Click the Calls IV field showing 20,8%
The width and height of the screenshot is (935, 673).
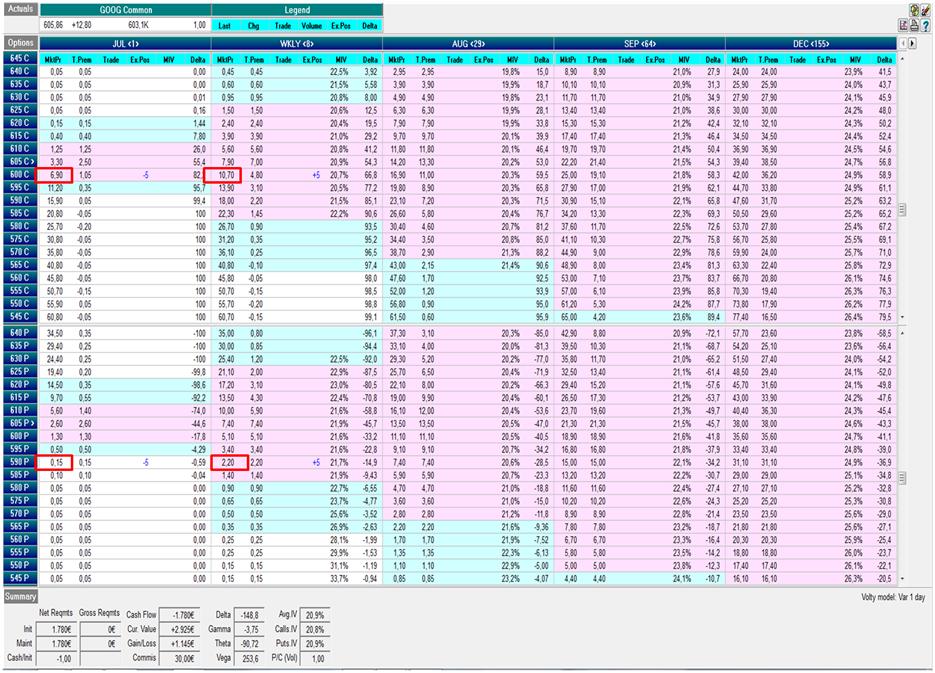(x=315, y=629)
